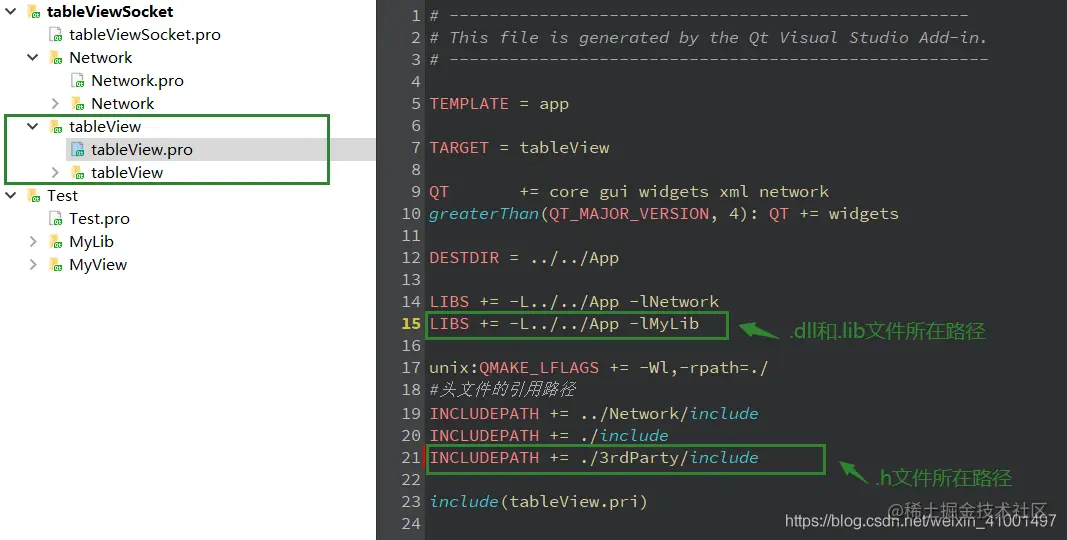The width and height of the screenshot is (1067, 540).
Task: Click the MyView folder icon
Action: click(x=56, y=265)
